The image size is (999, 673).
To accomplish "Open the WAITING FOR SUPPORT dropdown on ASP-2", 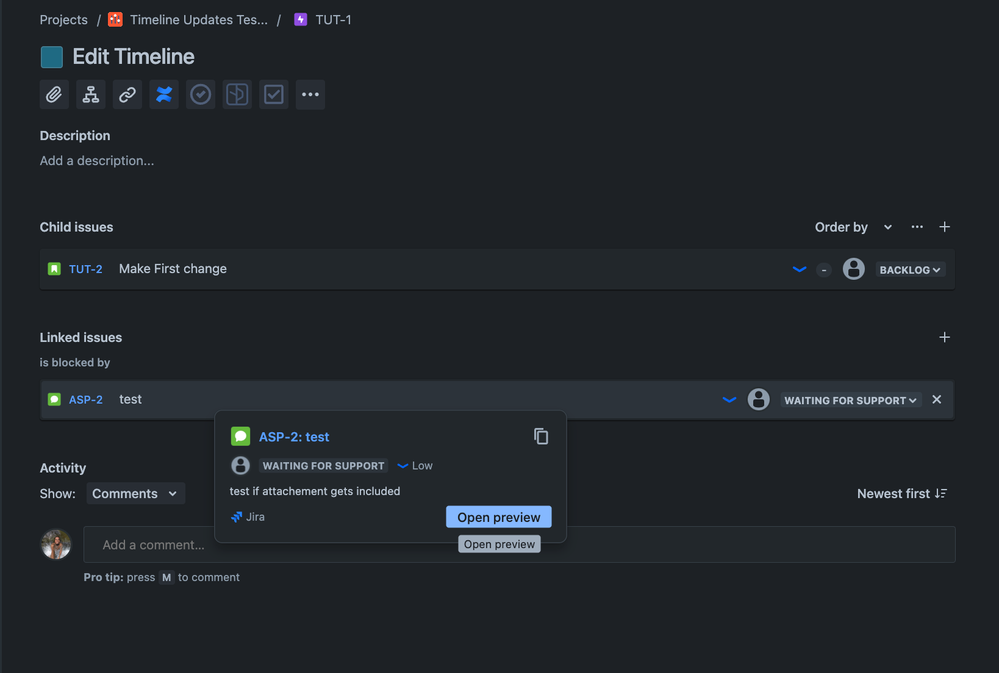I will (x=850, y=399).
